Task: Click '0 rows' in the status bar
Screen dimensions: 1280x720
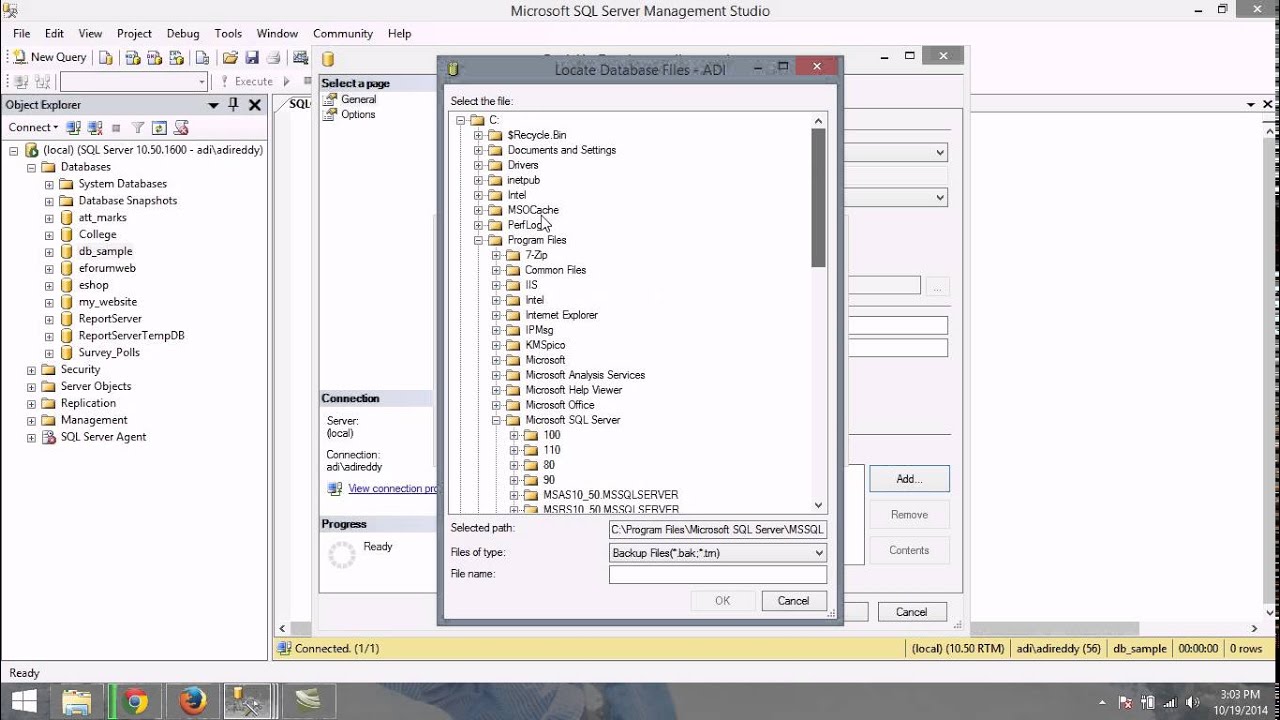Action: [x=1246, y=649]
